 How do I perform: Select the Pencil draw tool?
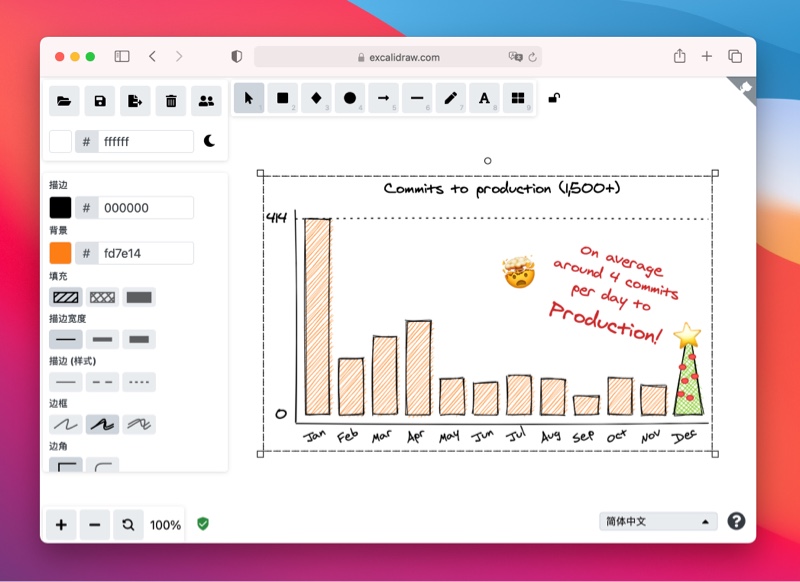tap(451, 98)
